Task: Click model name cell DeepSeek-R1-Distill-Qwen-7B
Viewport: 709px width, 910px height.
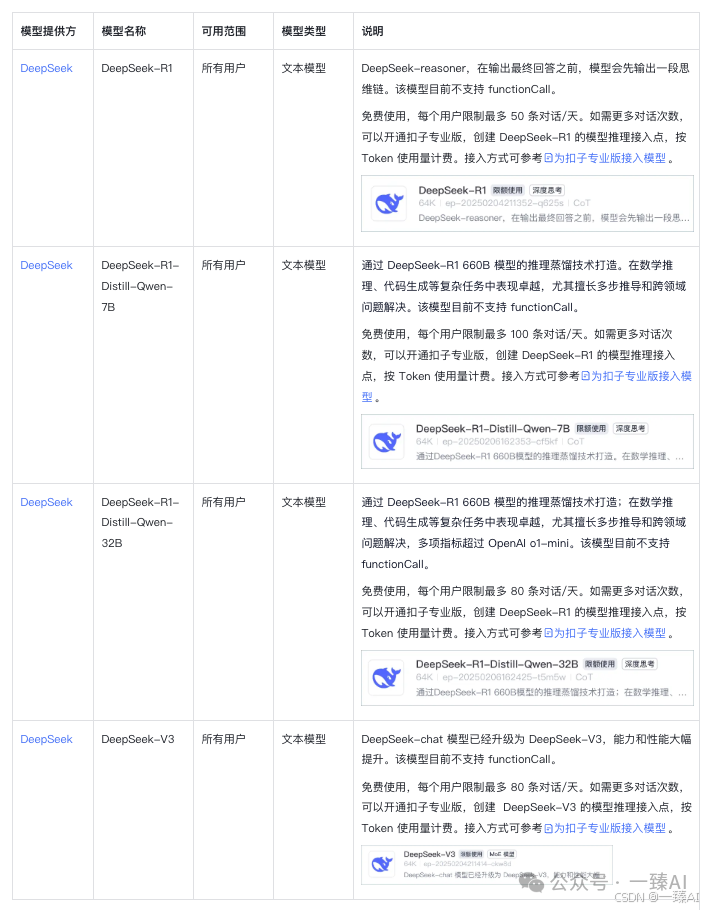Action: [x=140, y=286]
